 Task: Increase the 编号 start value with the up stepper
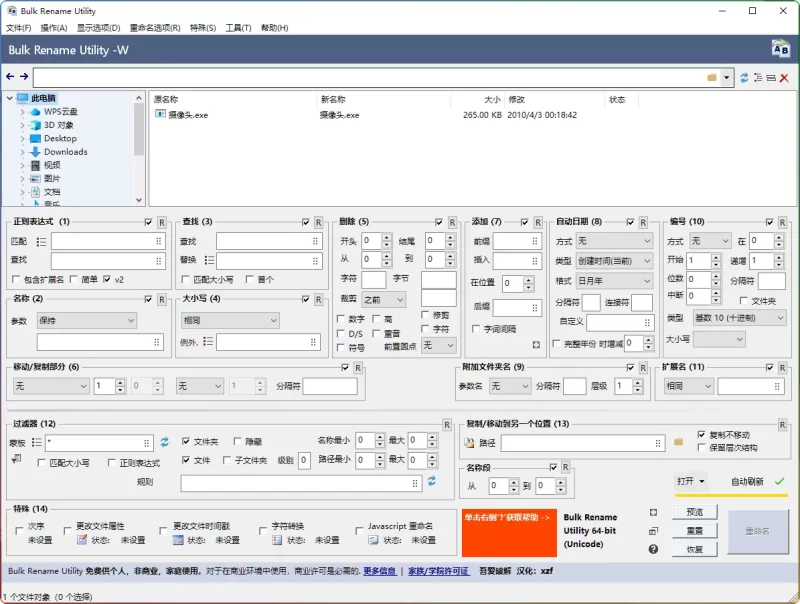[x=716, y=256]
